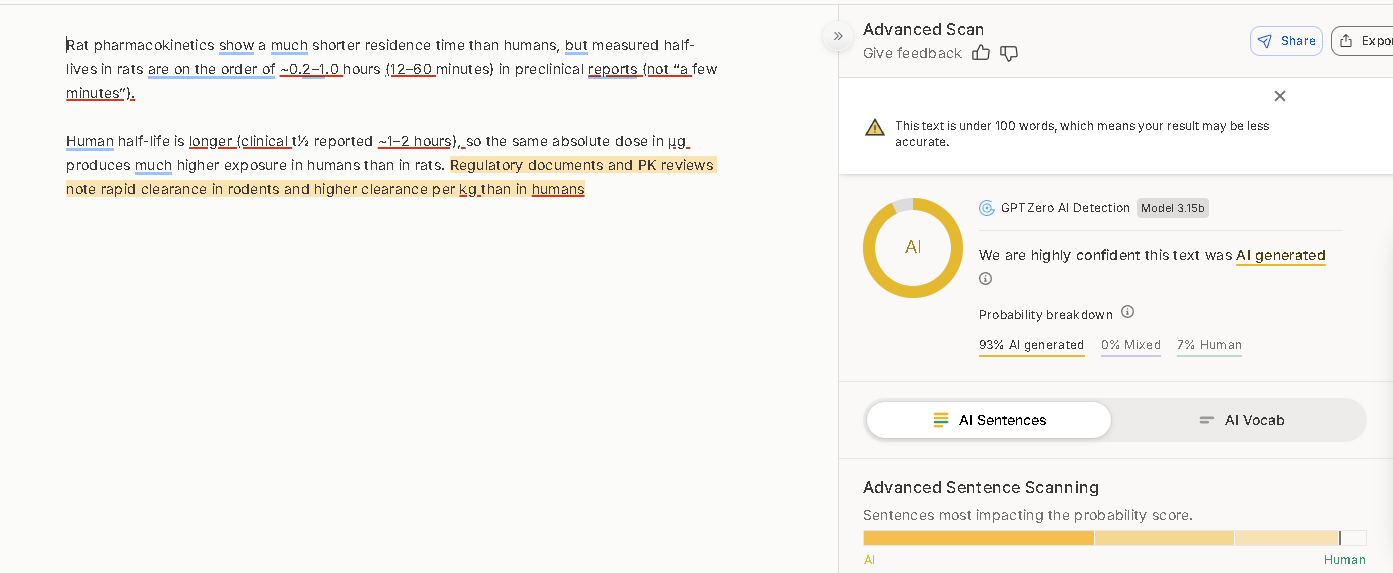Click the yellow warning triangle icon
Image resolution: width=1393 pixels, height=573 pixels.
tap(875, 127)
